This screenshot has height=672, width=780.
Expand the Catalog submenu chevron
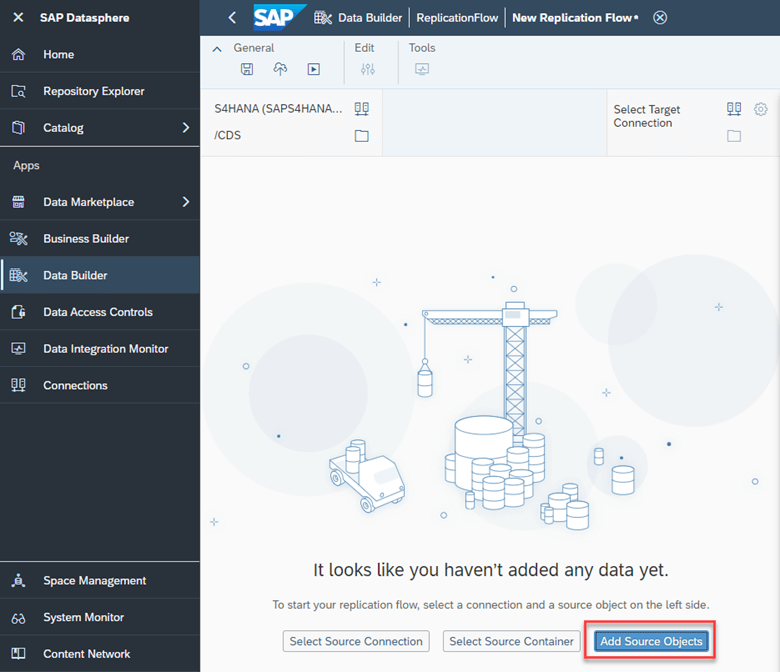(186, 128)
